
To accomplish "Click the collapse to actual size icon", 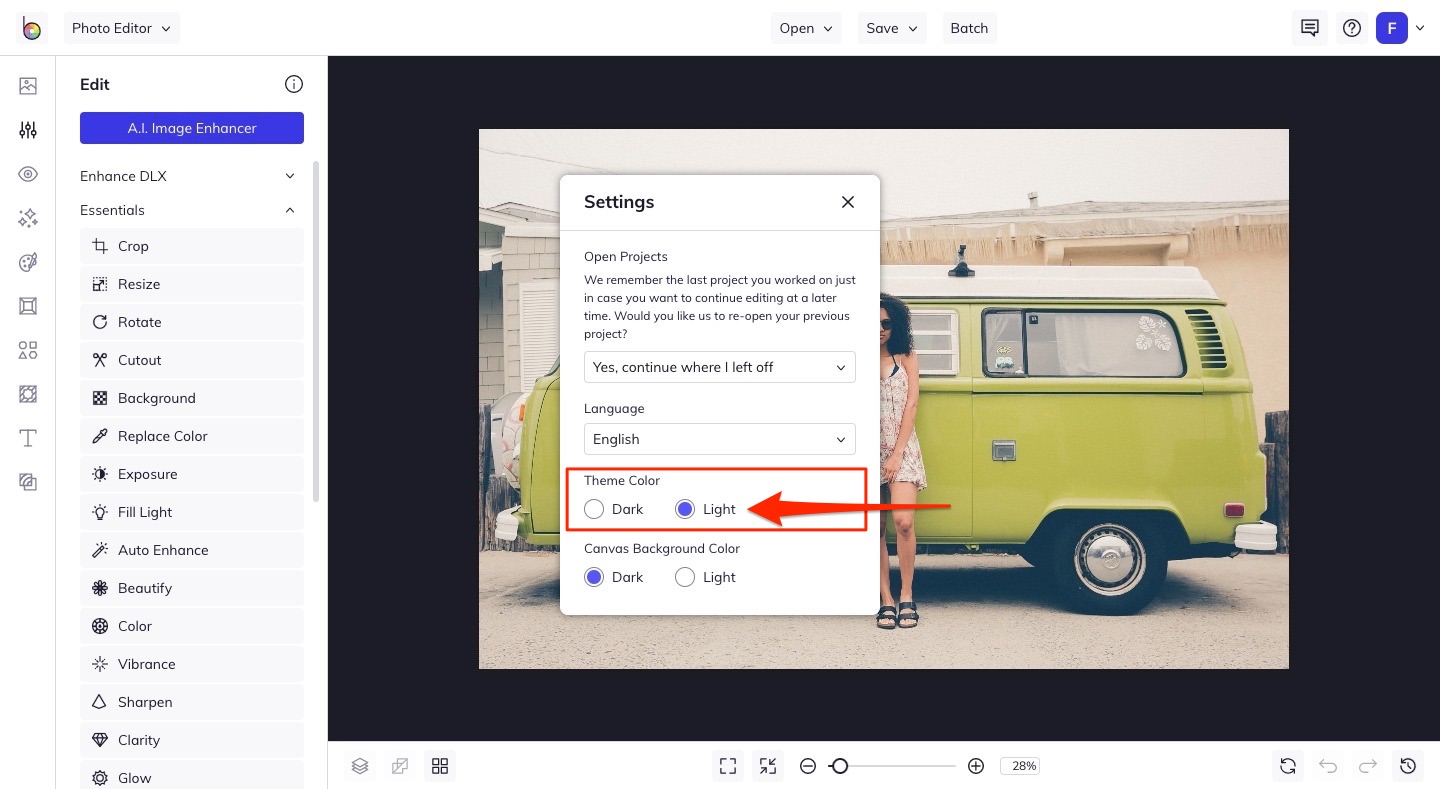I will pos(768,766).
